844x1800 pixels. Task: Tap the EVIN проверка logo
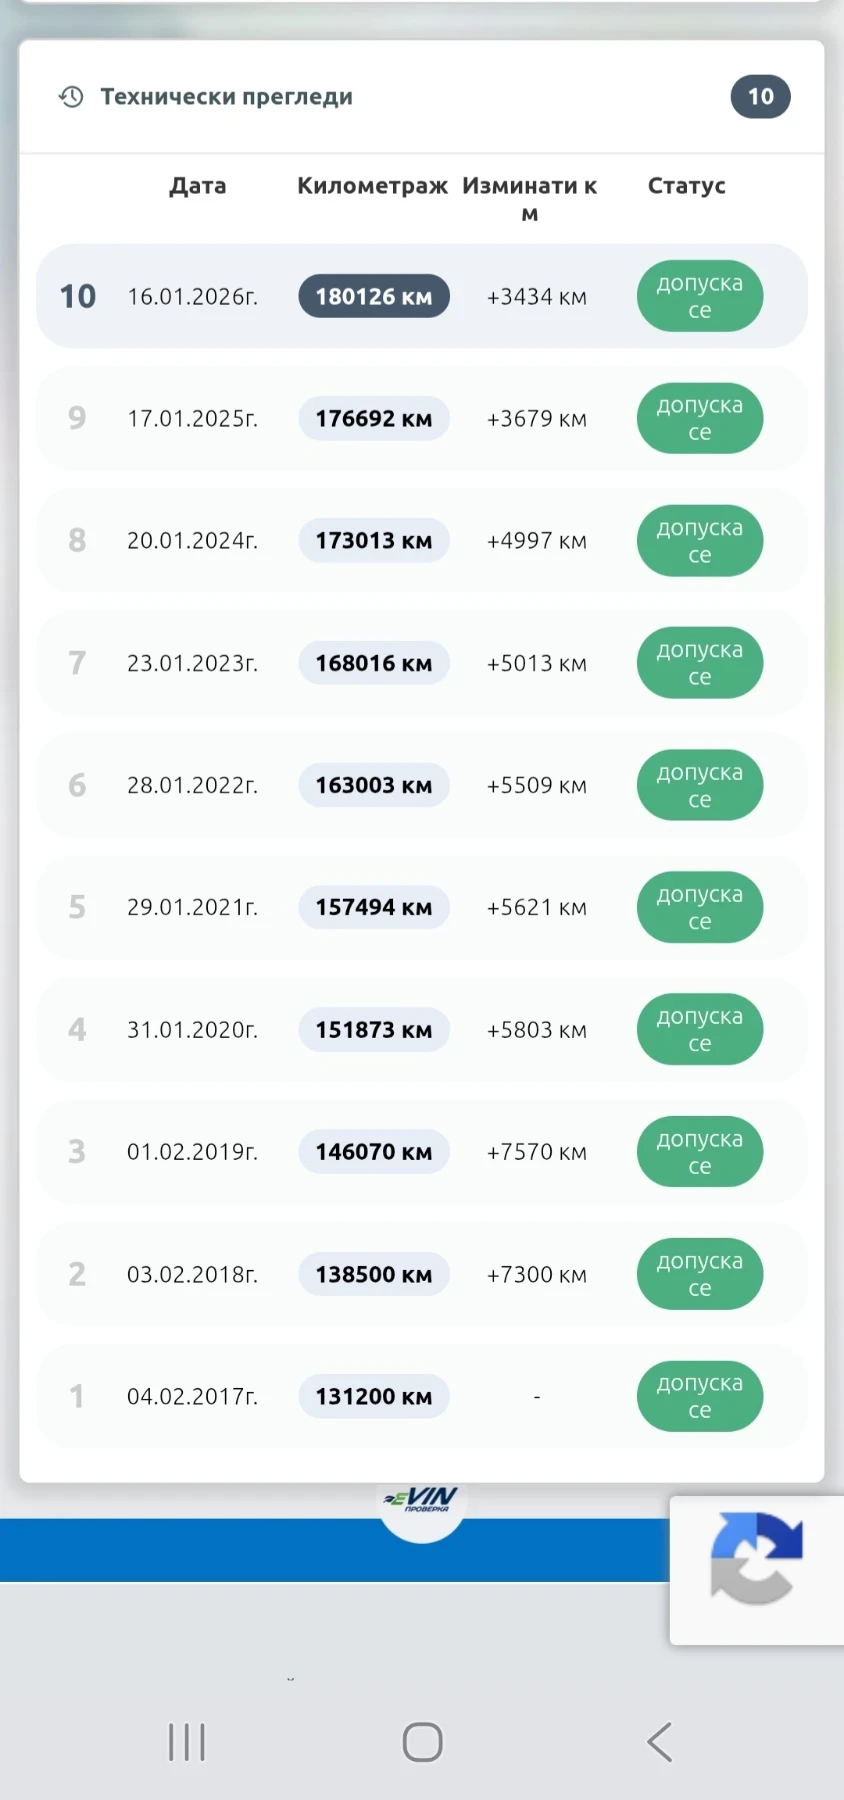click(422, 1499)
